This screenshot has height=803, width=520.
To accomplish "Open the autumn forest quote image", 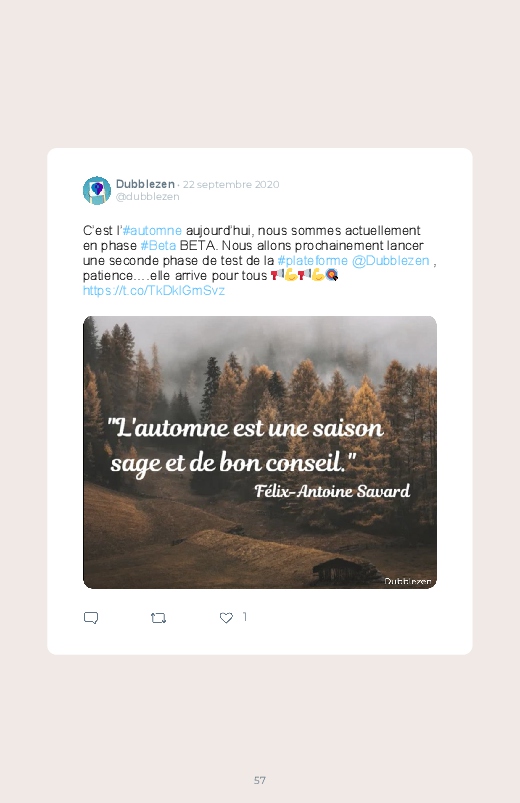I will tap(260, 452).
